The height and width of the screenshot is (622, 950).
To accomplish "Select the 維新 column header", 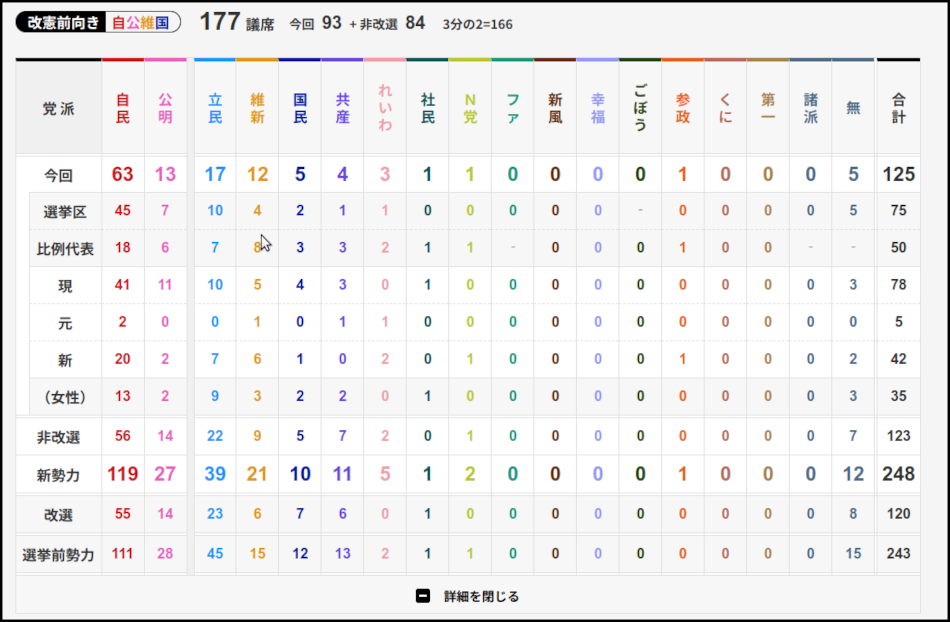I will click(257, 108).
